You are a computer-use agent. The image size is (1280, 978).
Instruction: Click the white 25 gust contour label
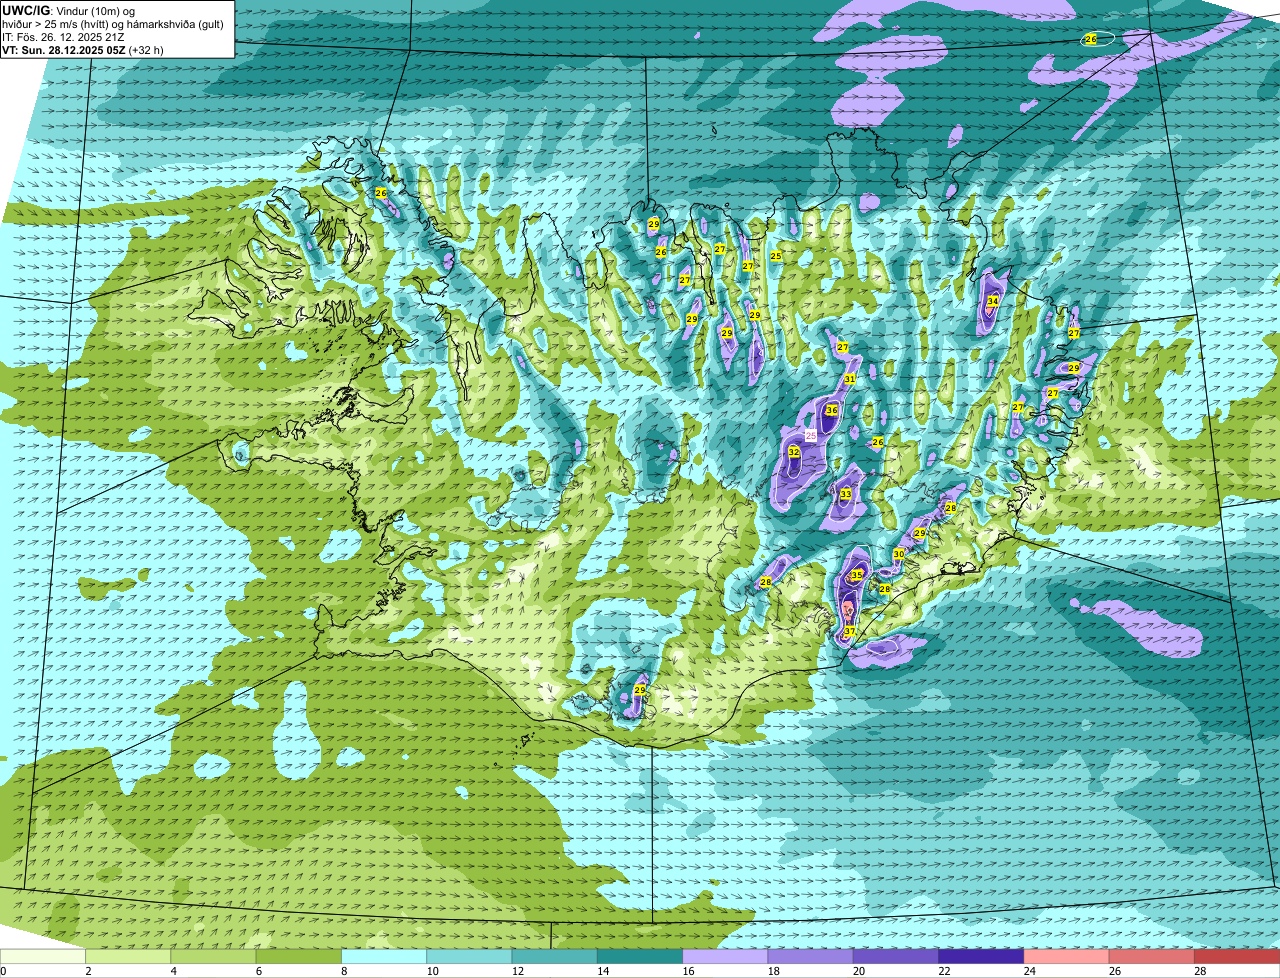[811, 436]
